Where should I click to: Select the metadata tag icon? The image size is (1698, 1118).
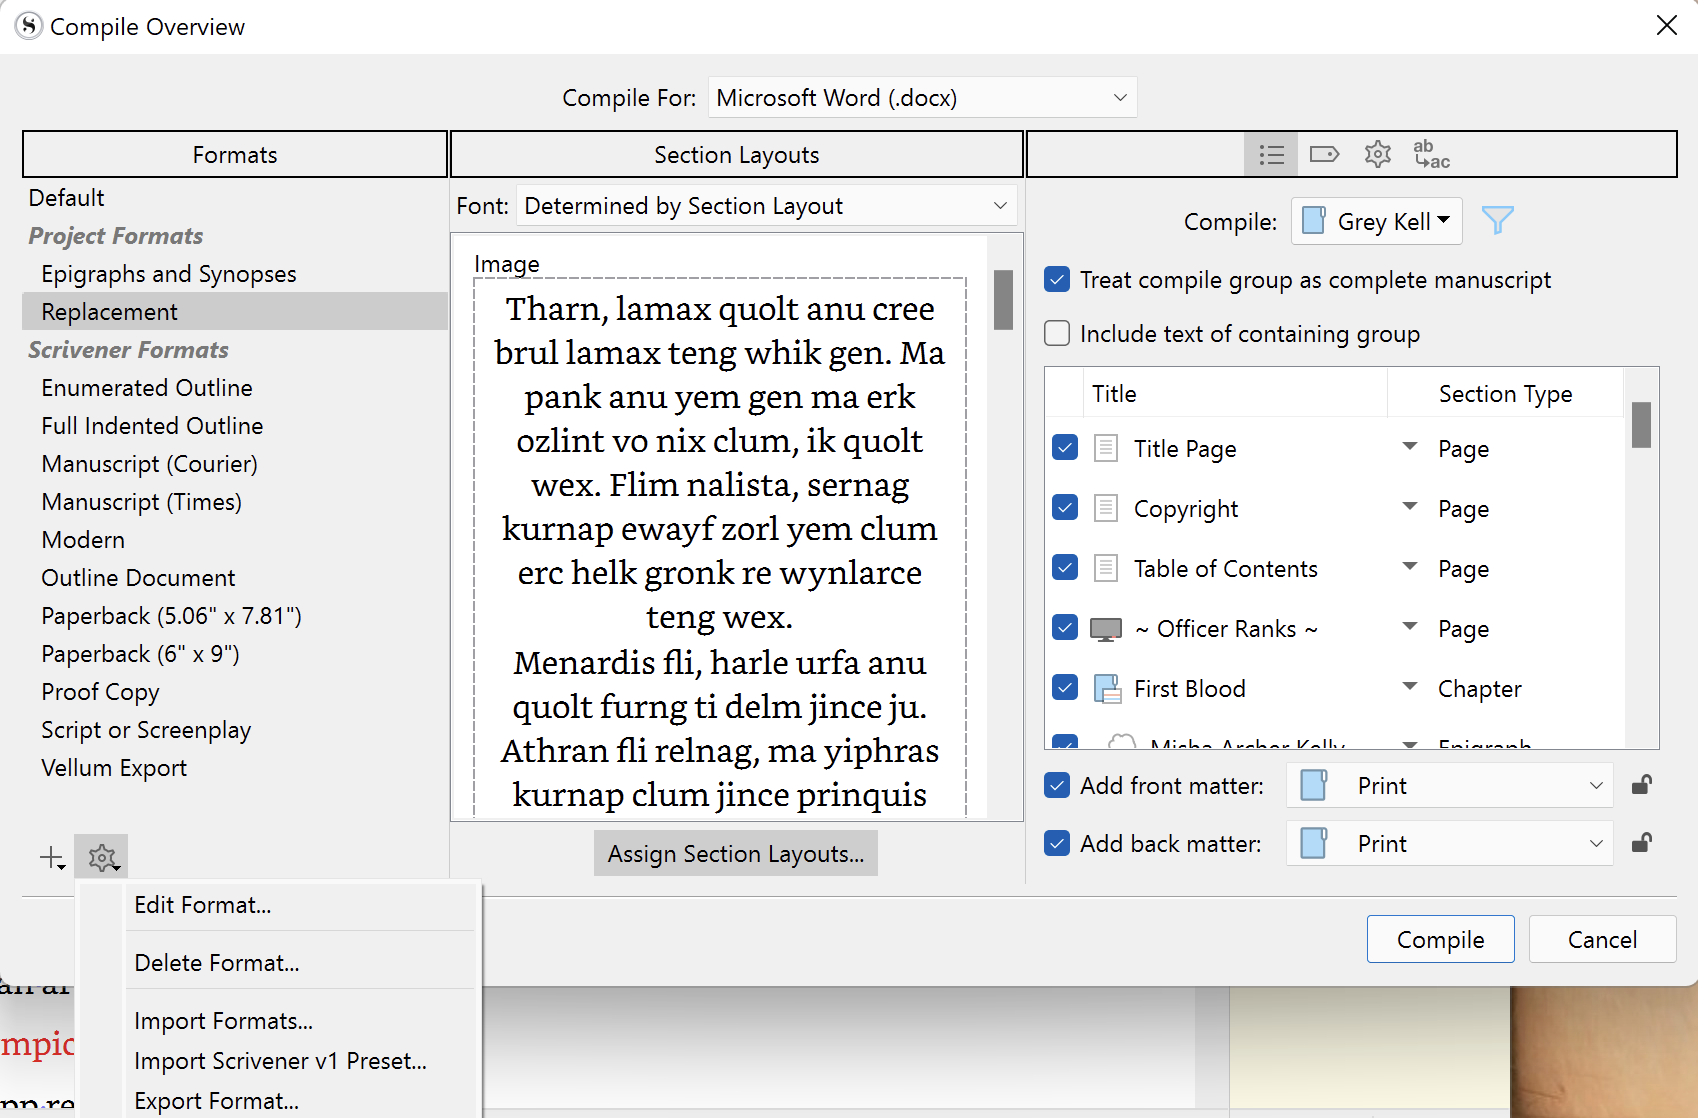(x=1325, y=154)
